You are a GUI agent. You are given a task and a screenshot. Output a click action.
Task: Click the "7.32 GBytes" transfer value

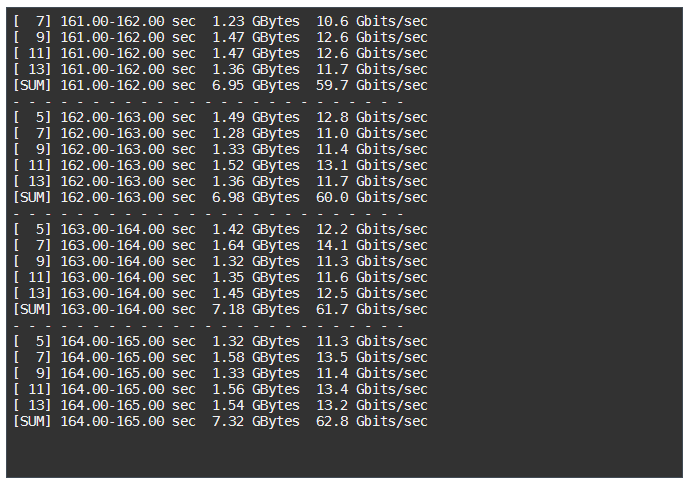click(256, 421)
